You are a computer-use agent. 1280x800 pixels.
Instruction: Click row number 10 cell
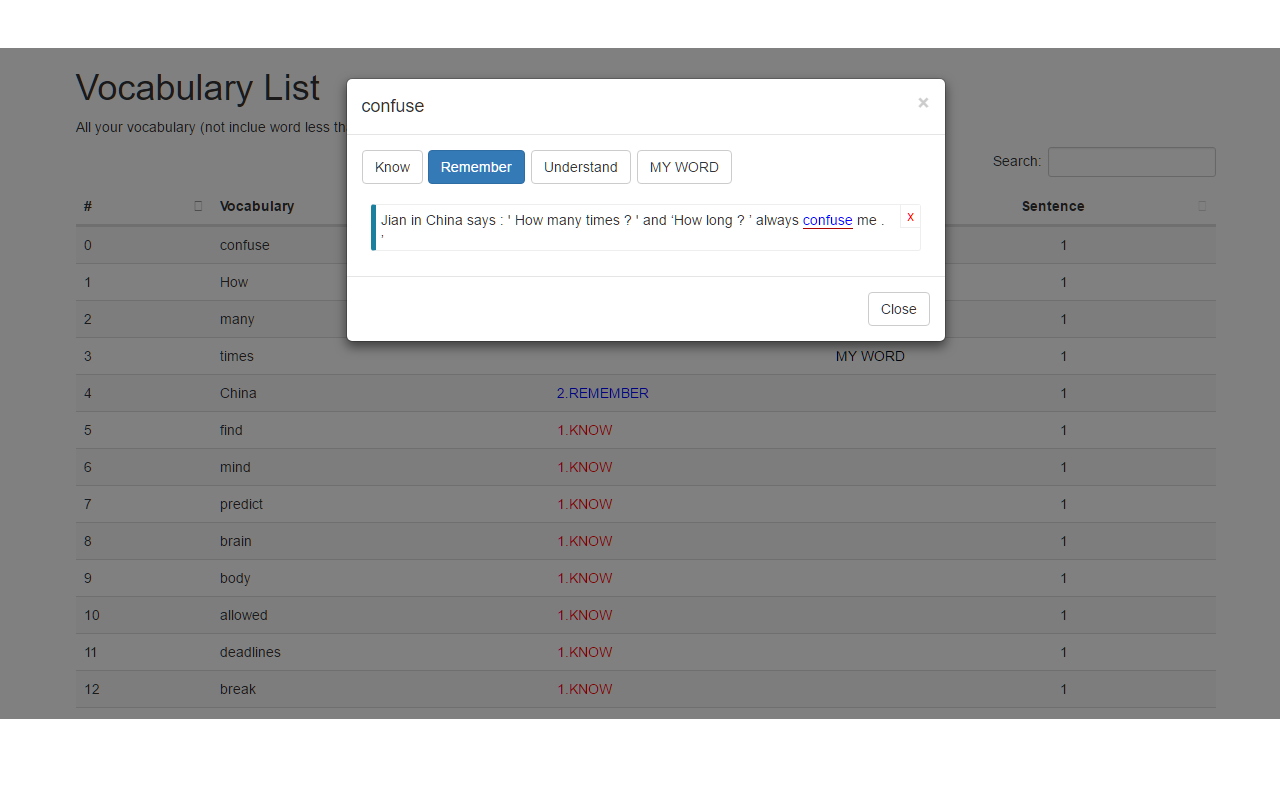click(92, 615)
